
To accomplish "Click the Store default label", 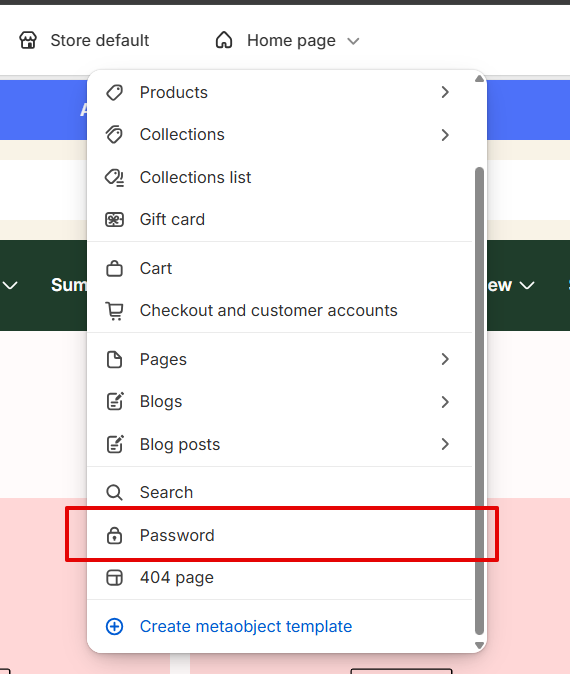I will (100, 40).
